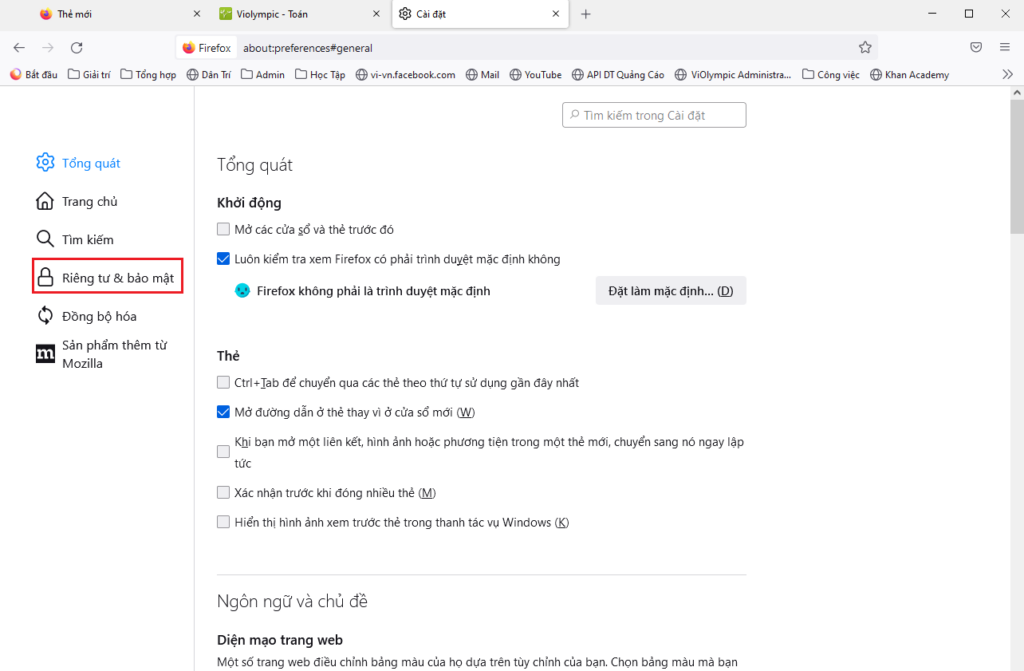Open the Pocket save icon
Screen dimensions: 1024x671
point(976,47)
